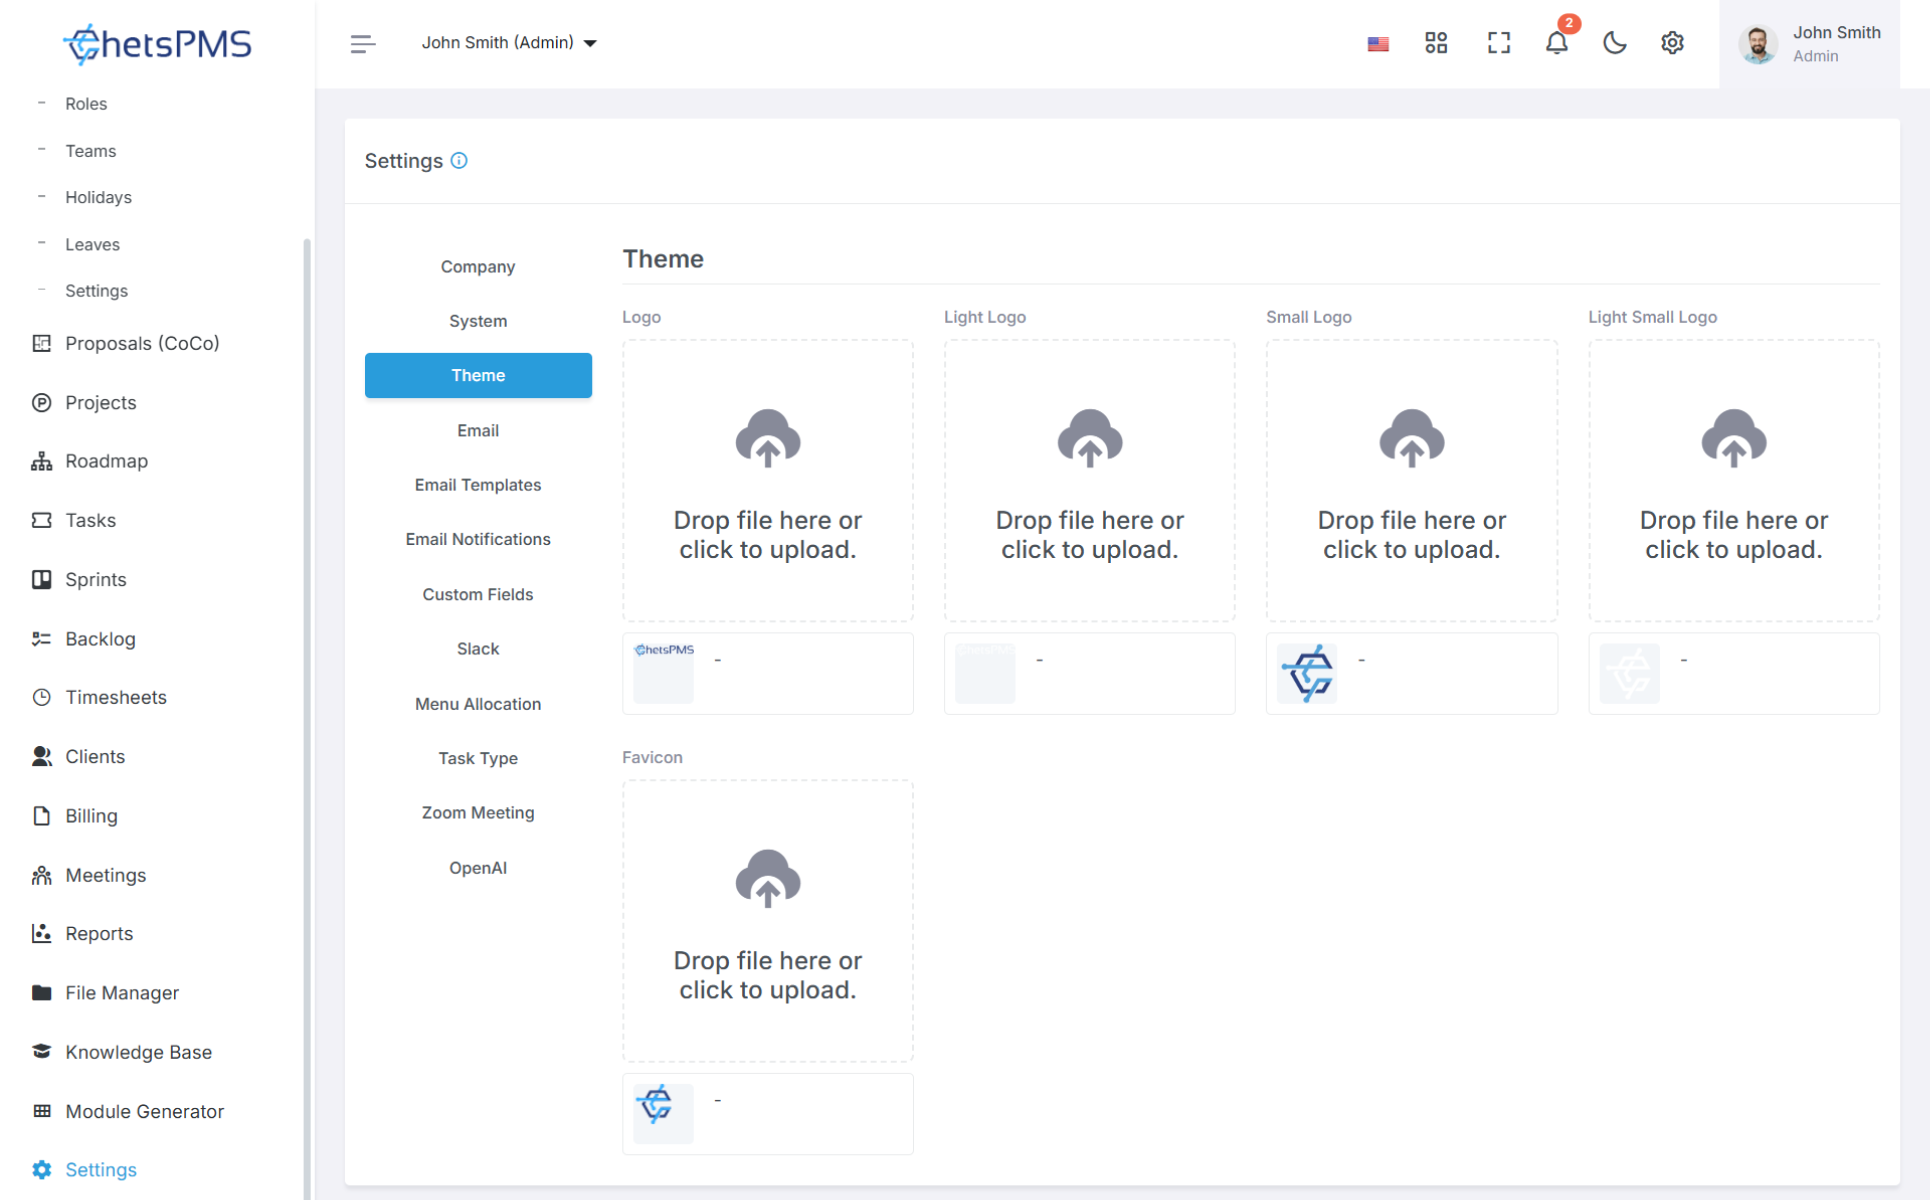Toggle dark mode with moon icon
Image resolution: width=1930 pixels, height=1200 pixels.
tap(1614, 43)
